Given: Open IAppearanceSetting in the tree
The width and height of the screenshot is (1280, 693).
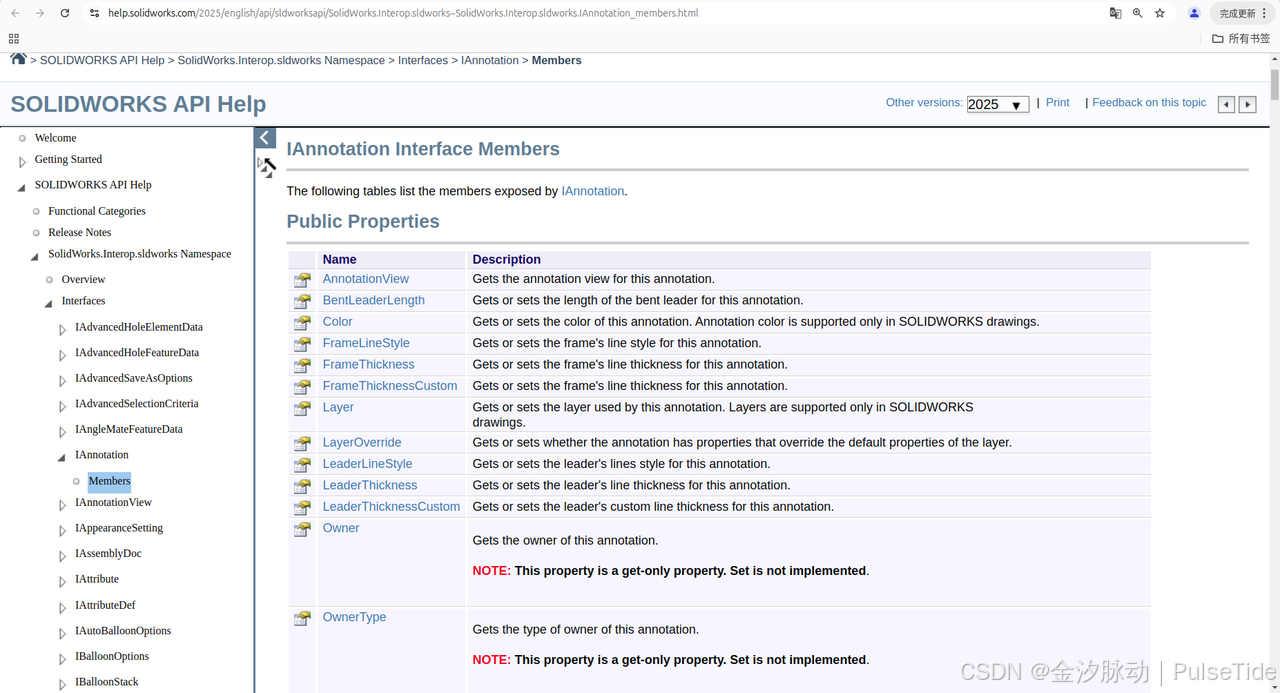Looking at the screenshot, I should click(119, 528).
